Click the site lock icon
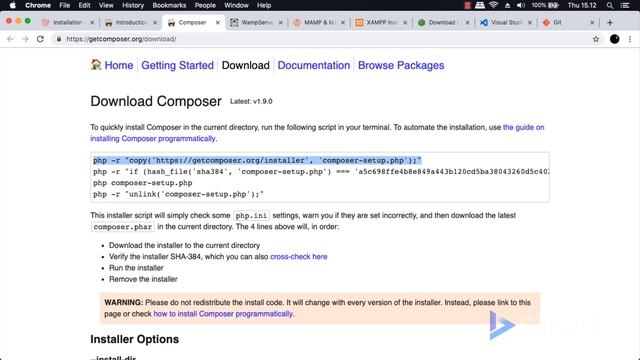 59,39
